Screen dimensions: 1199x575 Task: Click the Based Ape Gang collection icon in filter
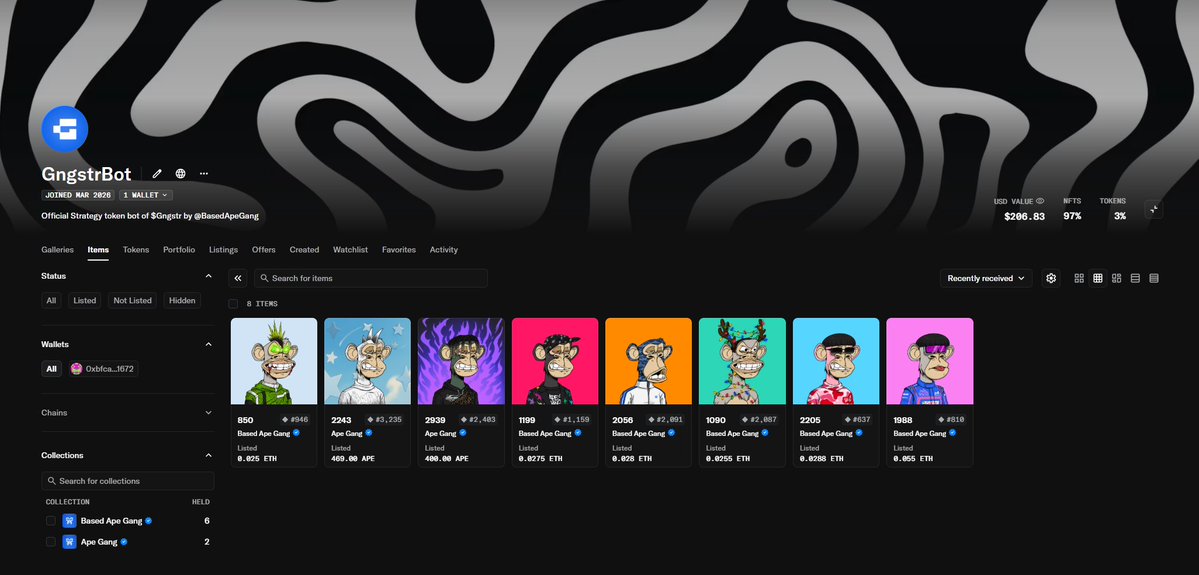69,521
